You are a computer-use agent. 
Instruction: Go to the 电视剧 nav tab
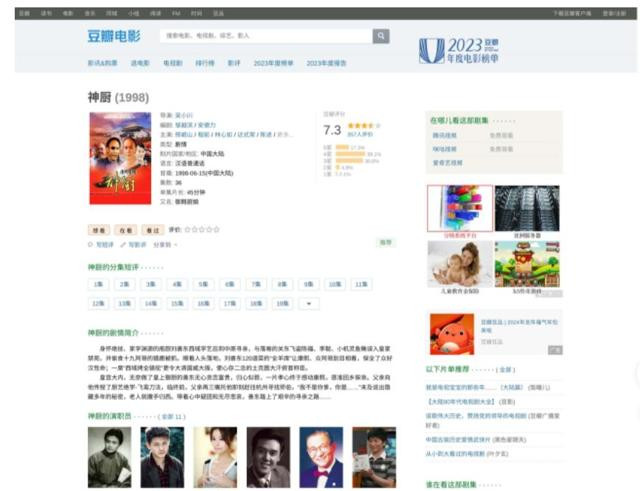click(173, 63)
